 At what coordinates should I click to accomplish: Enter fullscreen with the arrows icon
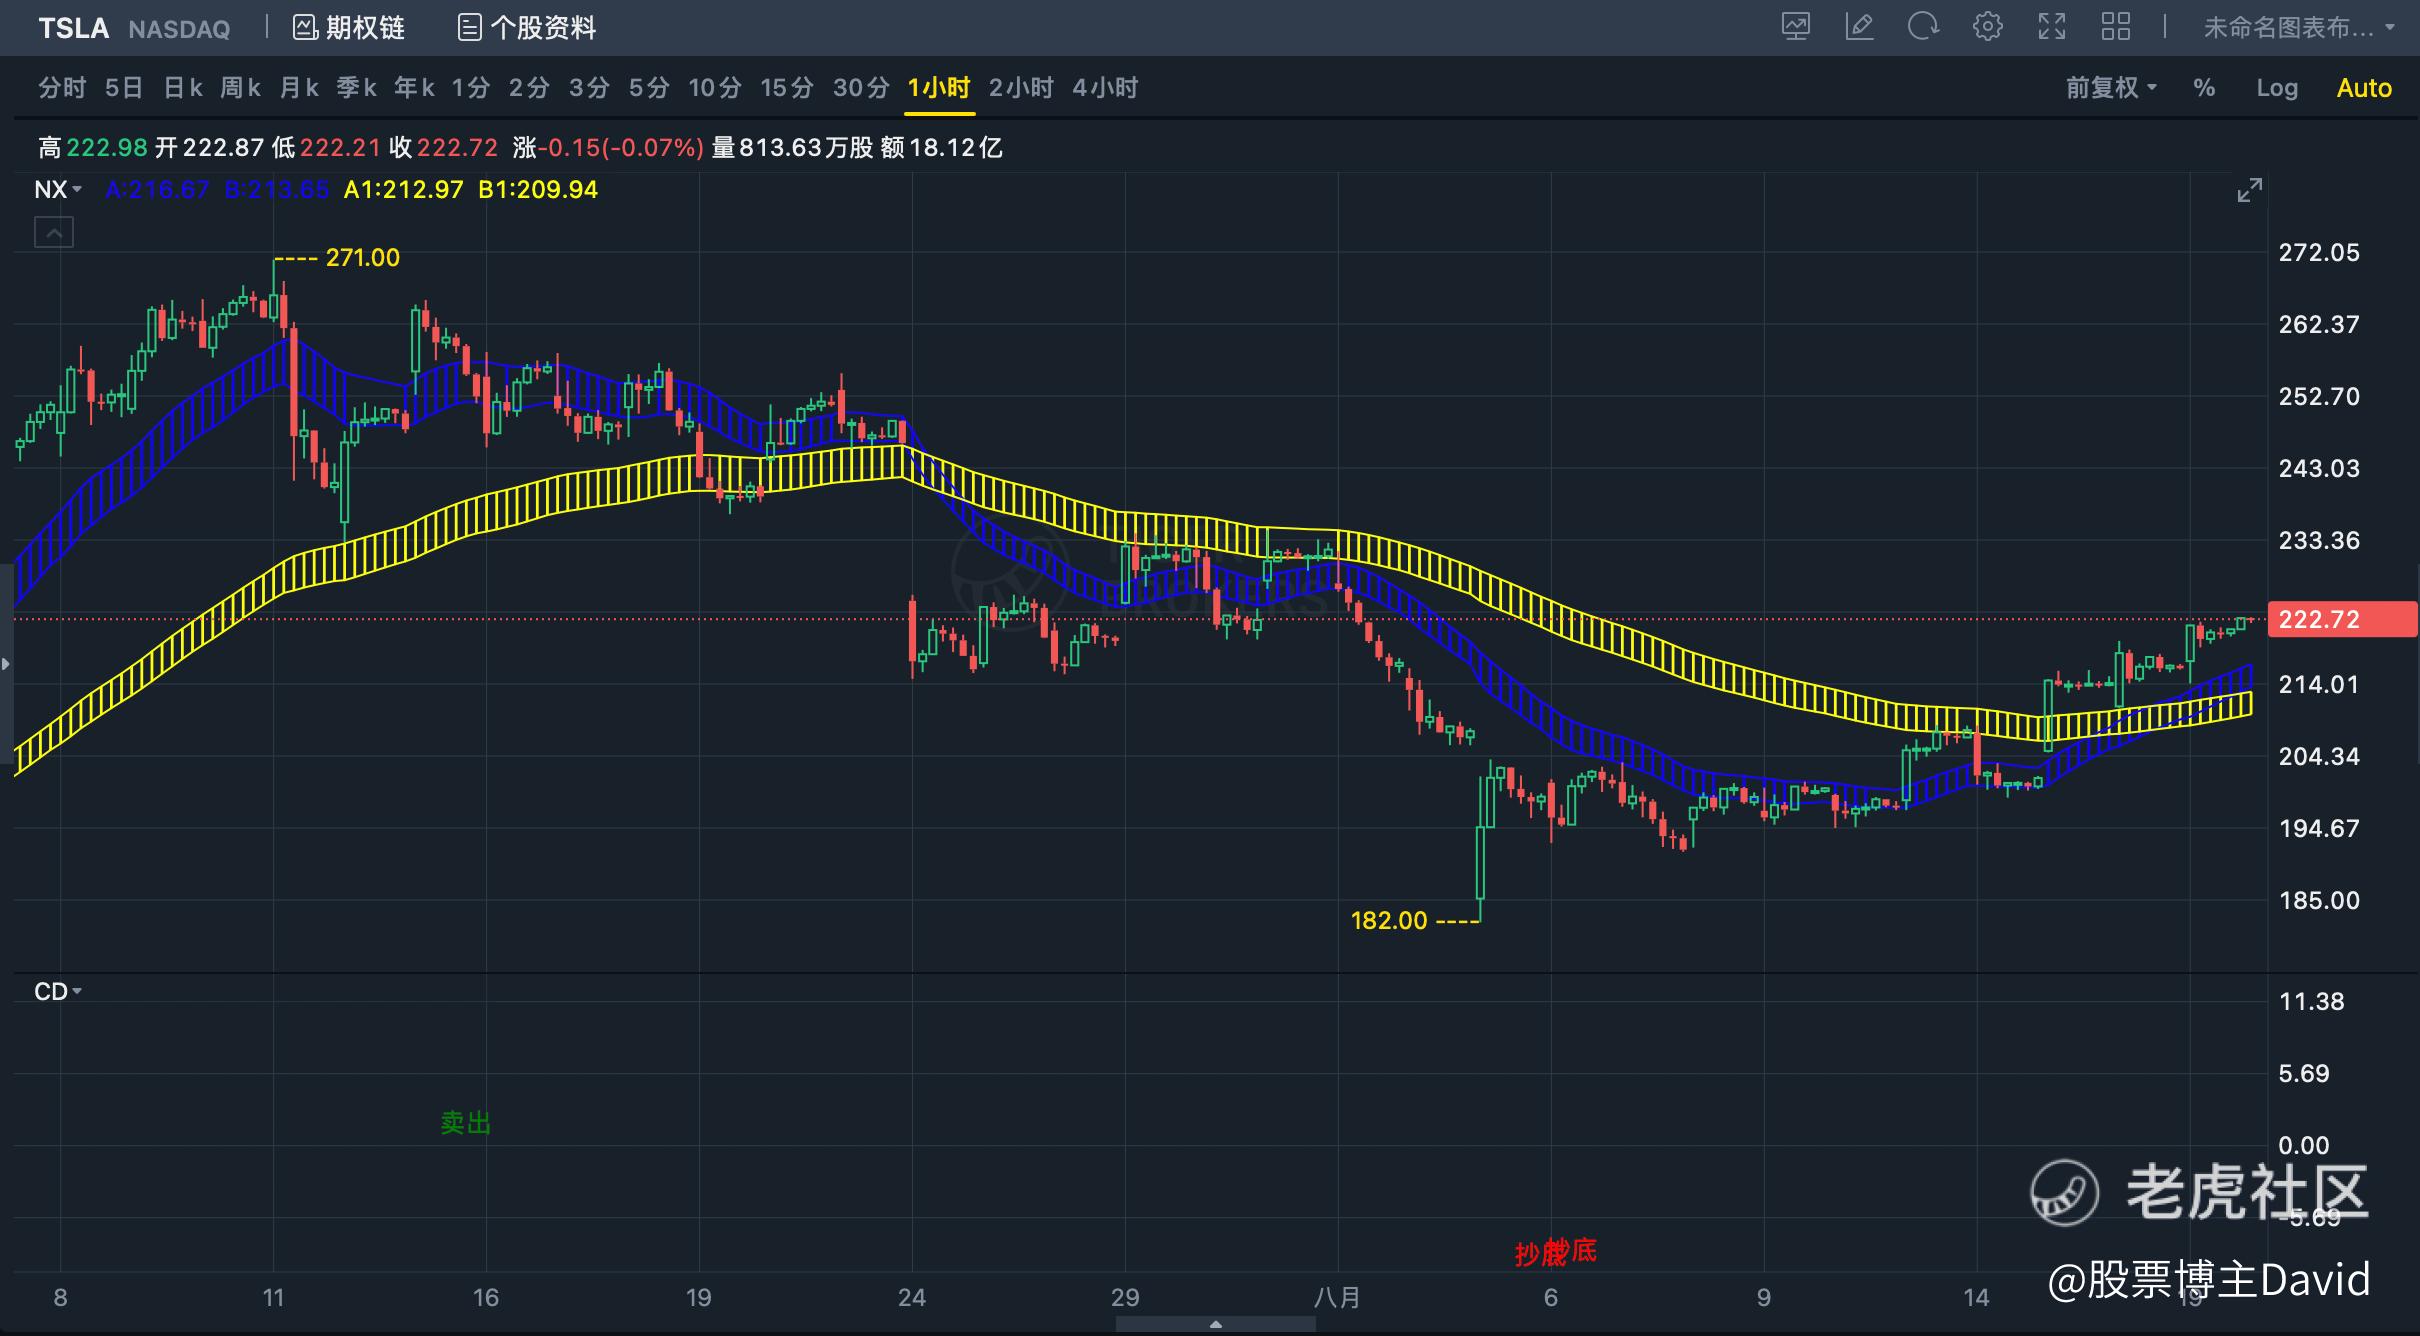coord(2052,27)
